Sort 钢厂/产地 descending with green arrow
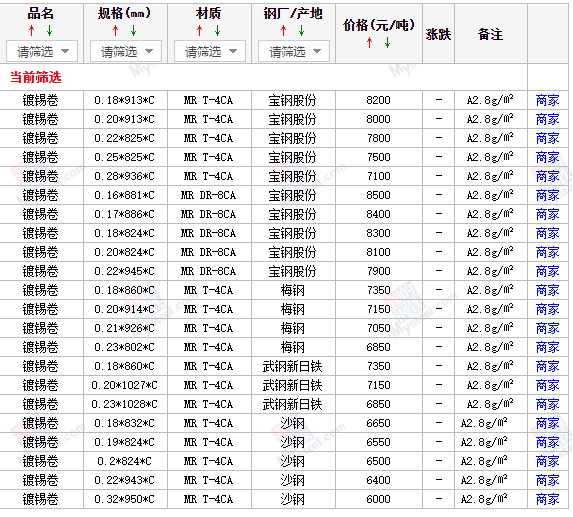 [301, 31]
